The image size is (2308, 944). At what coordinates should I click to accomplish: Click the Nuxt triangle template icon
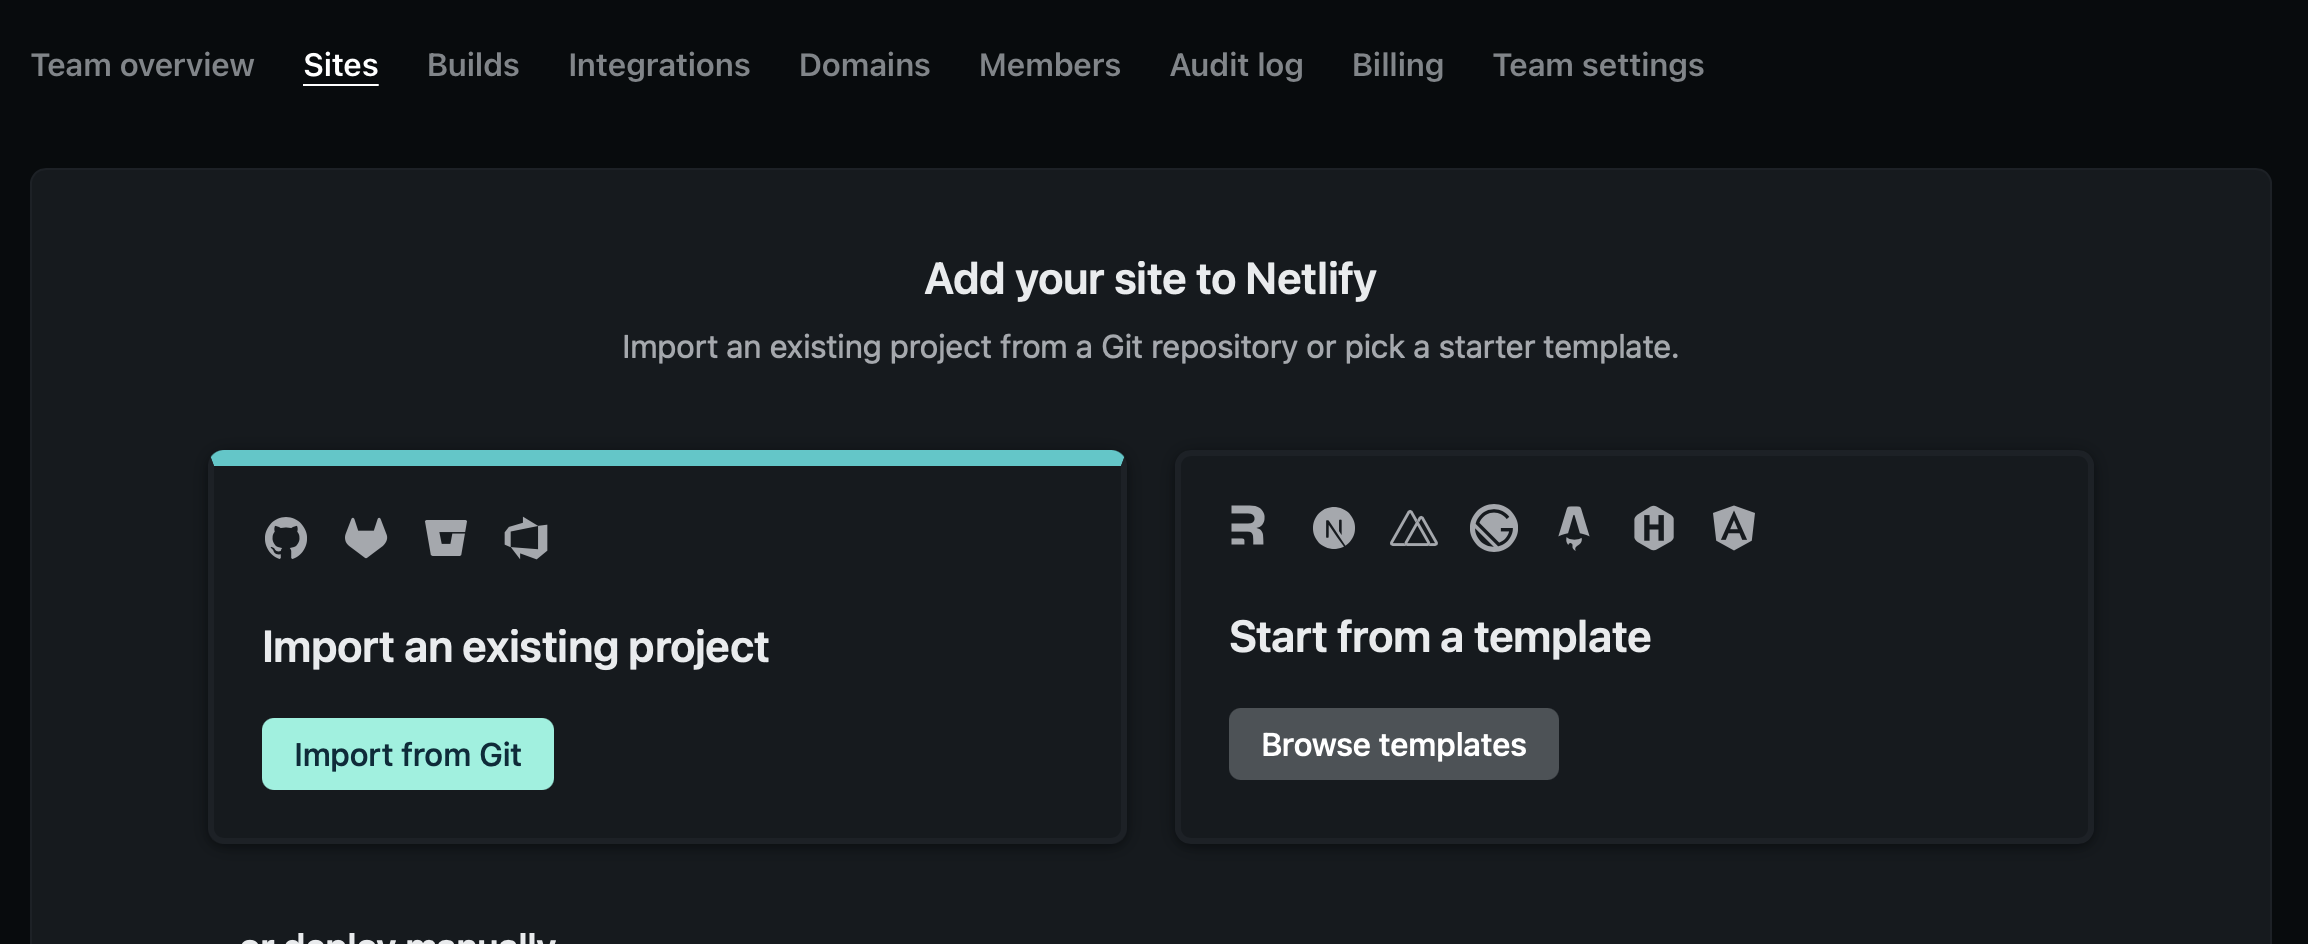click(x=1414, y=528)
